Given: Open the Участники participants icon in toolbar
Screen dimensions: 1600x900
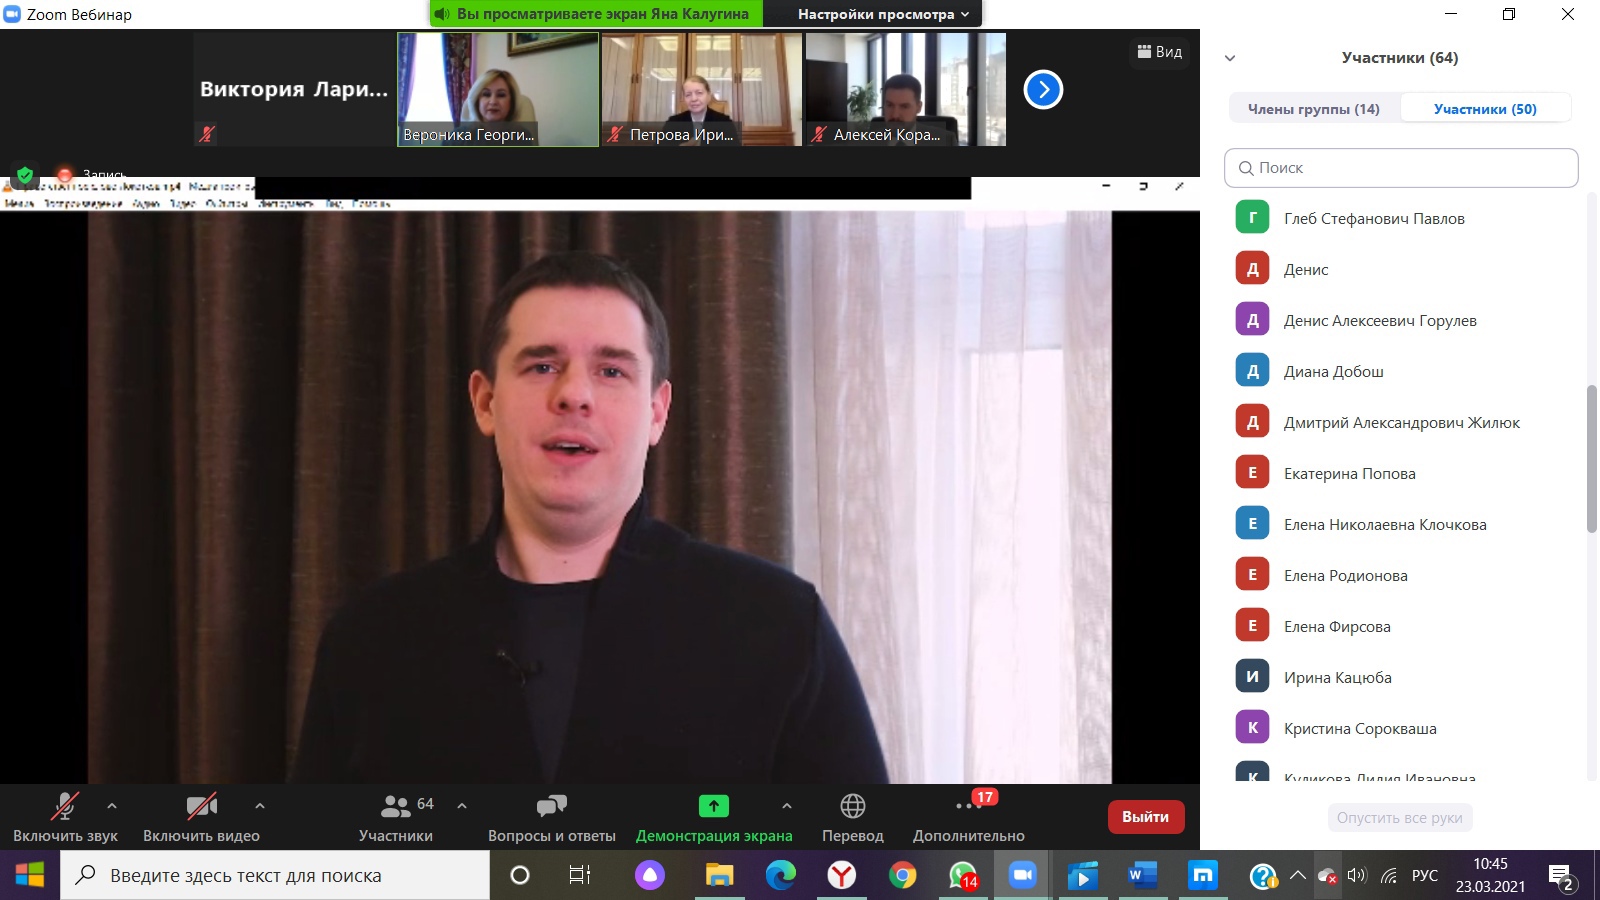Looking at the screenshot, I should click(x=397, y=806).
